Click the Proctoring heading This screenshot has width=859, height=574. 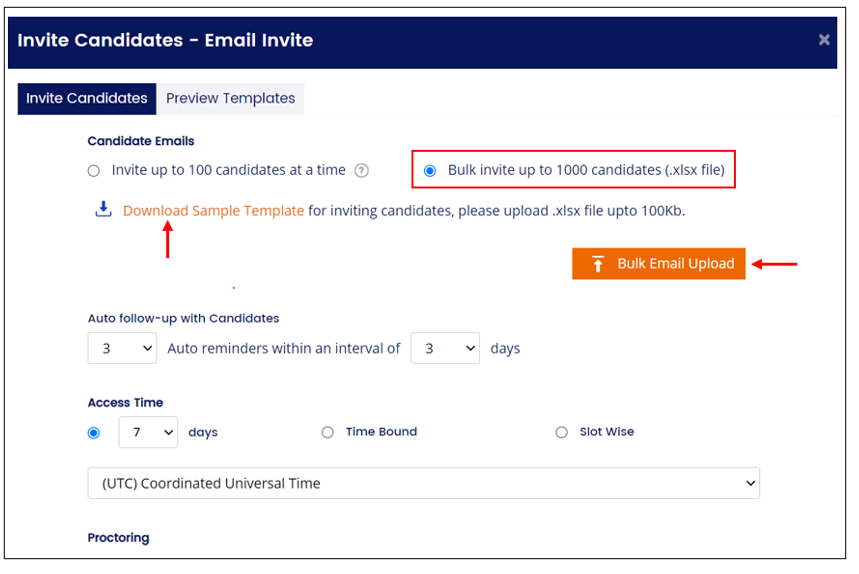coord(118,538)
